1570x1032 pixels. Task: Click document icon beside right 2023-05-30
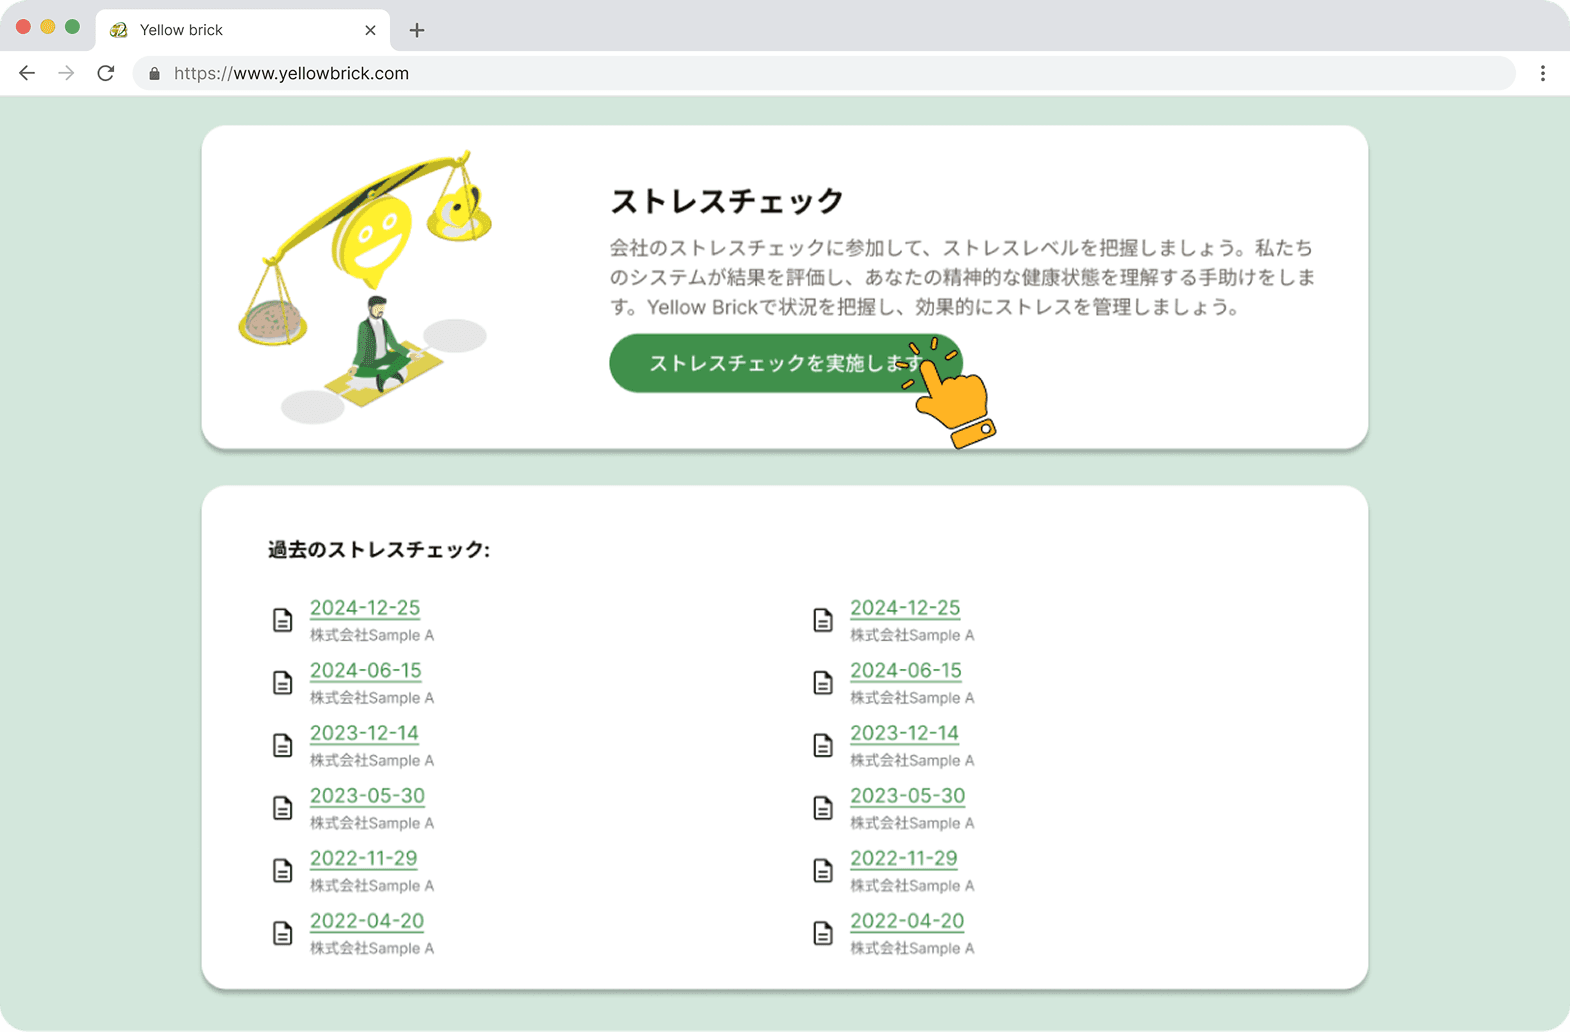click(823, 808)
